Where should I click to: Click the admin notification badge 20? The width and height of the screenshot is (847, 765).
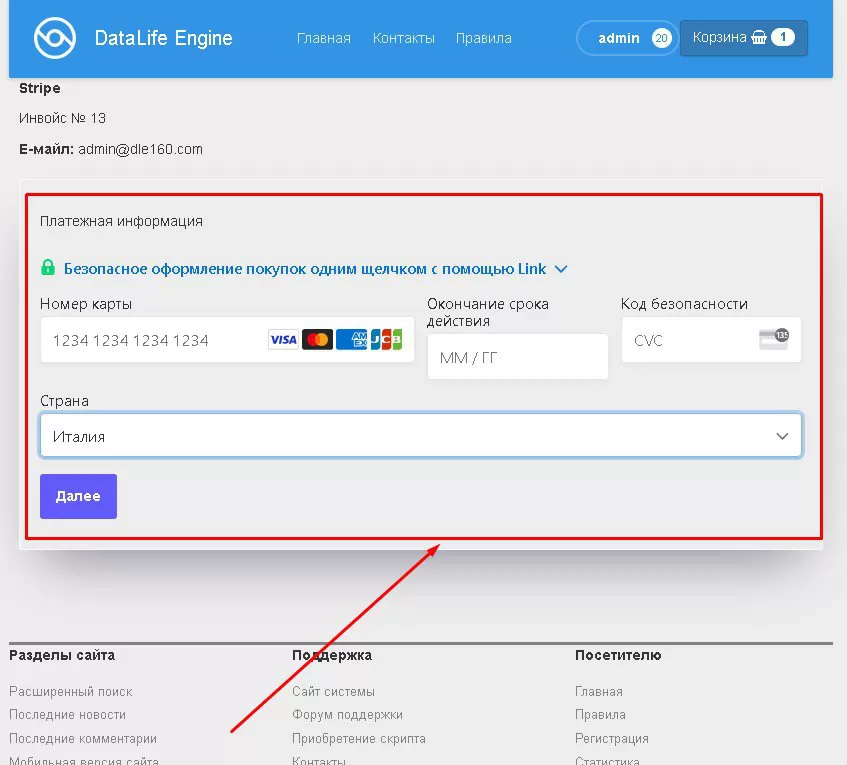661,38
